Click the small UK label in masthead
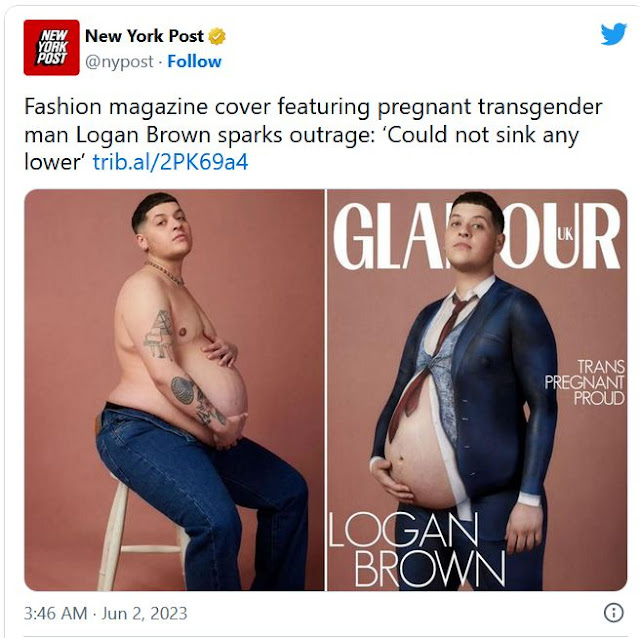This screenshot has height=638, width=640. [x=565, y=234]
